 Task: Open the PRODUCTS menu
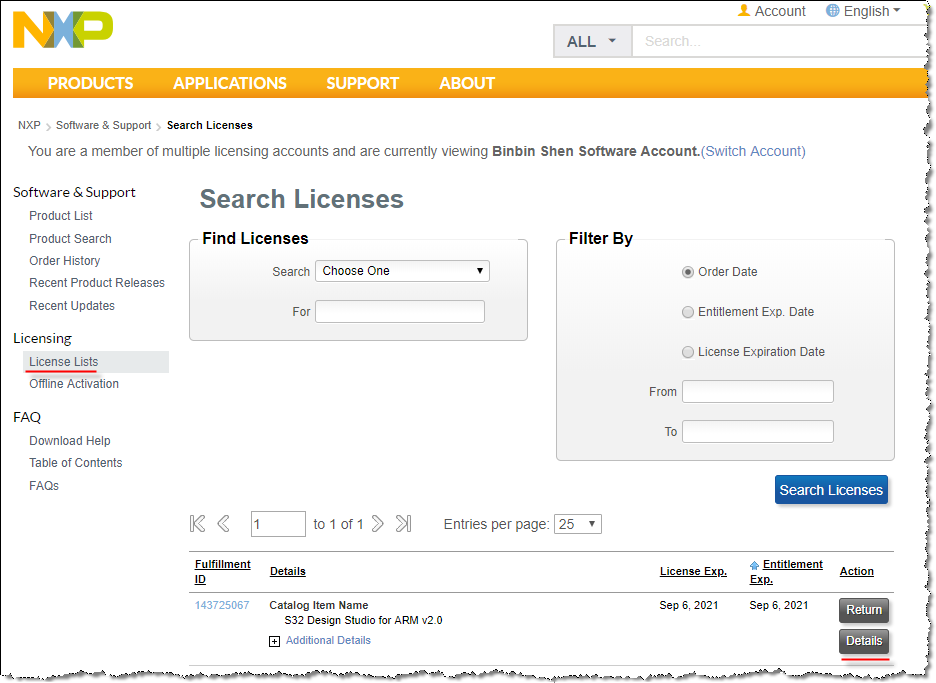(x=90, y=83)
